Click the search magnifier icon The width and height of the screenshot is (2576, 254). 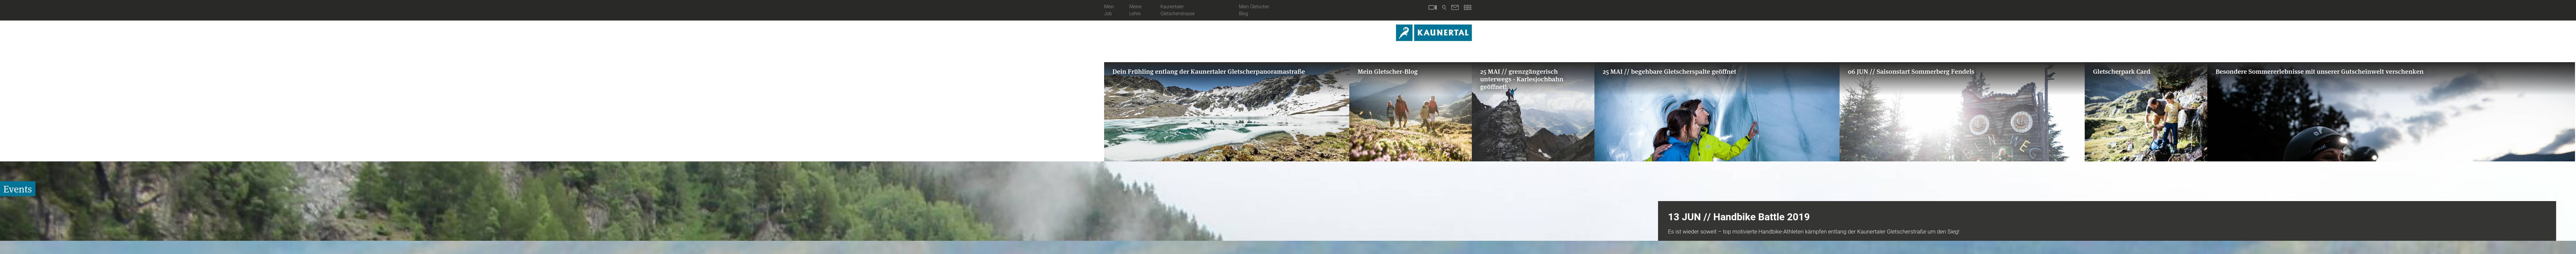1444,7
